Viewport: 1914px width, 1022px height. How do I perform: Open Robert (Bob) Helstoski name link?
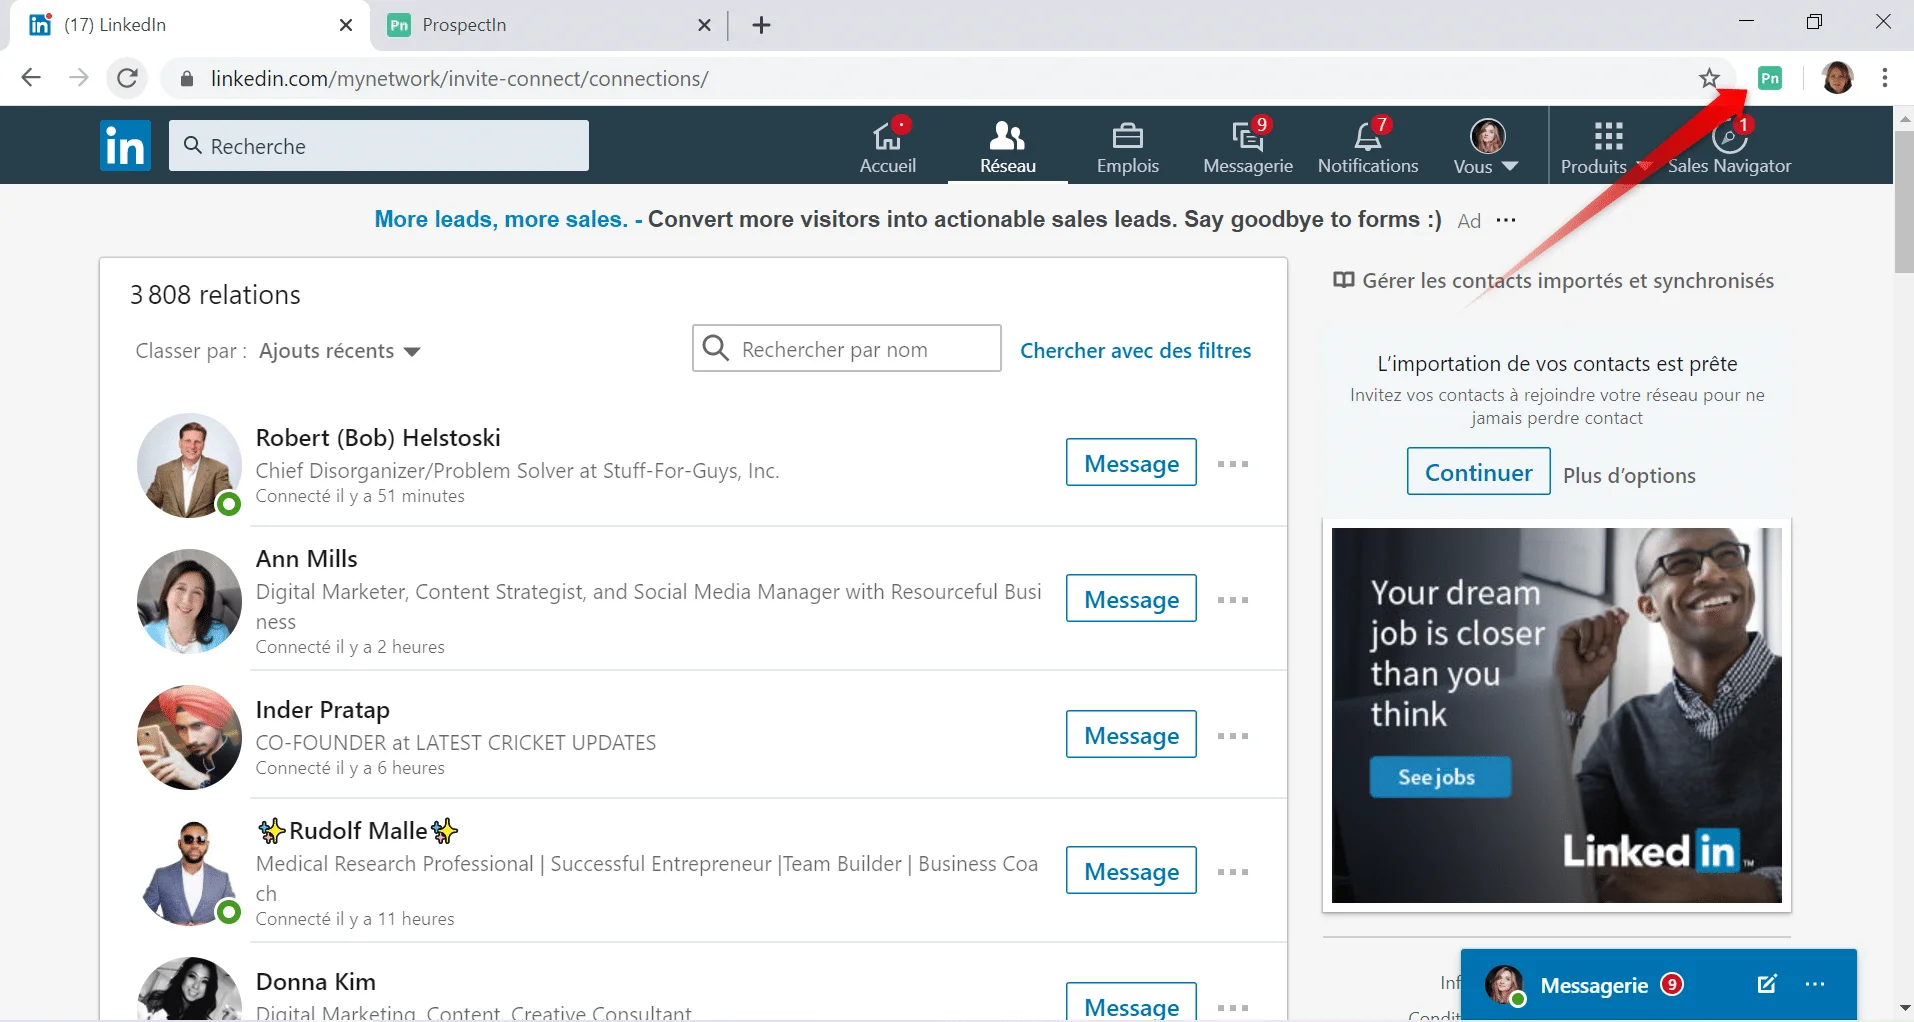(378, 438)
